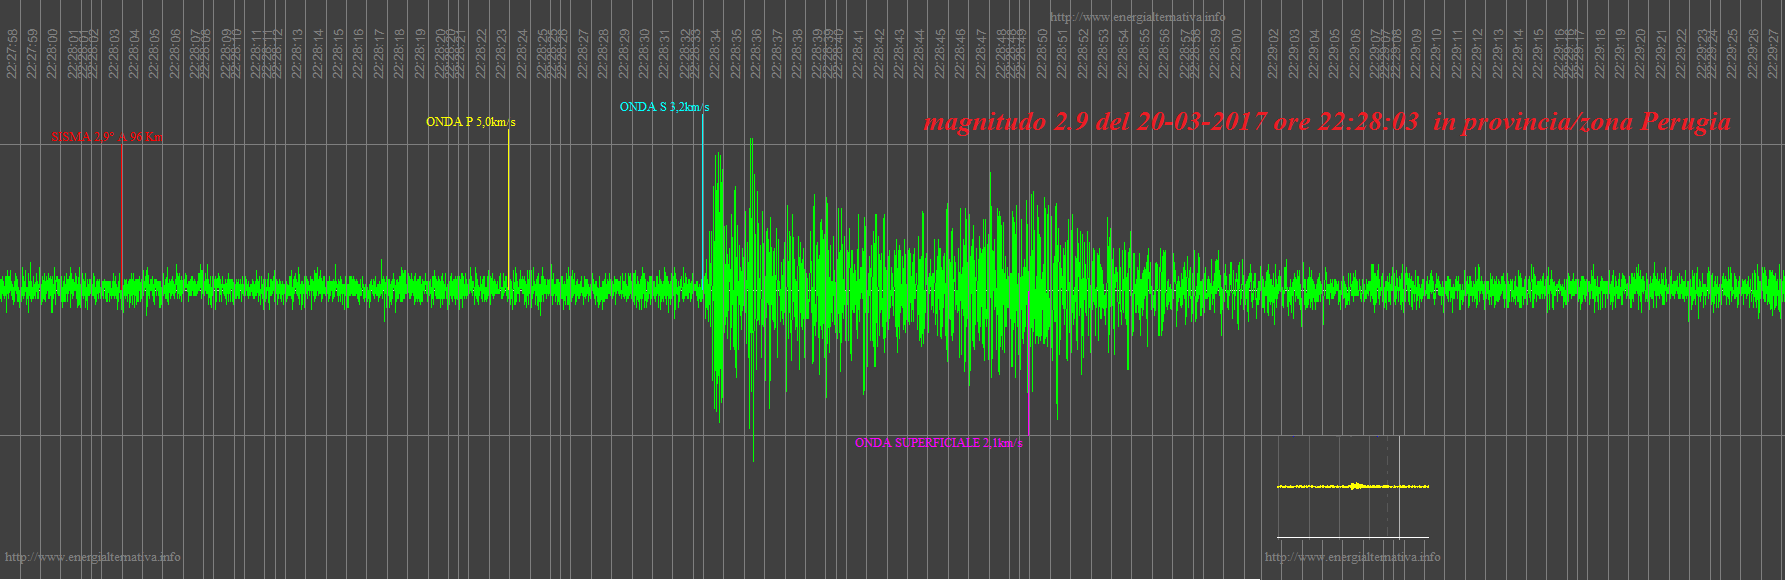Click the 22:28:14 timestamp on time axis
Screen dimensions: 1786x580
click(x=318, y=53)
